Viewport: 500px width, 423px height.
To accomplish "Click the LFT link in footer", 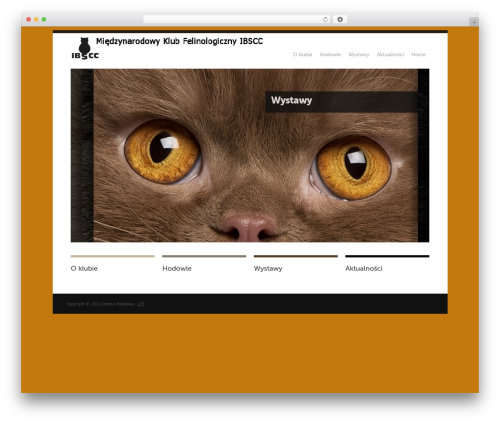I will (x=141, y=304).
